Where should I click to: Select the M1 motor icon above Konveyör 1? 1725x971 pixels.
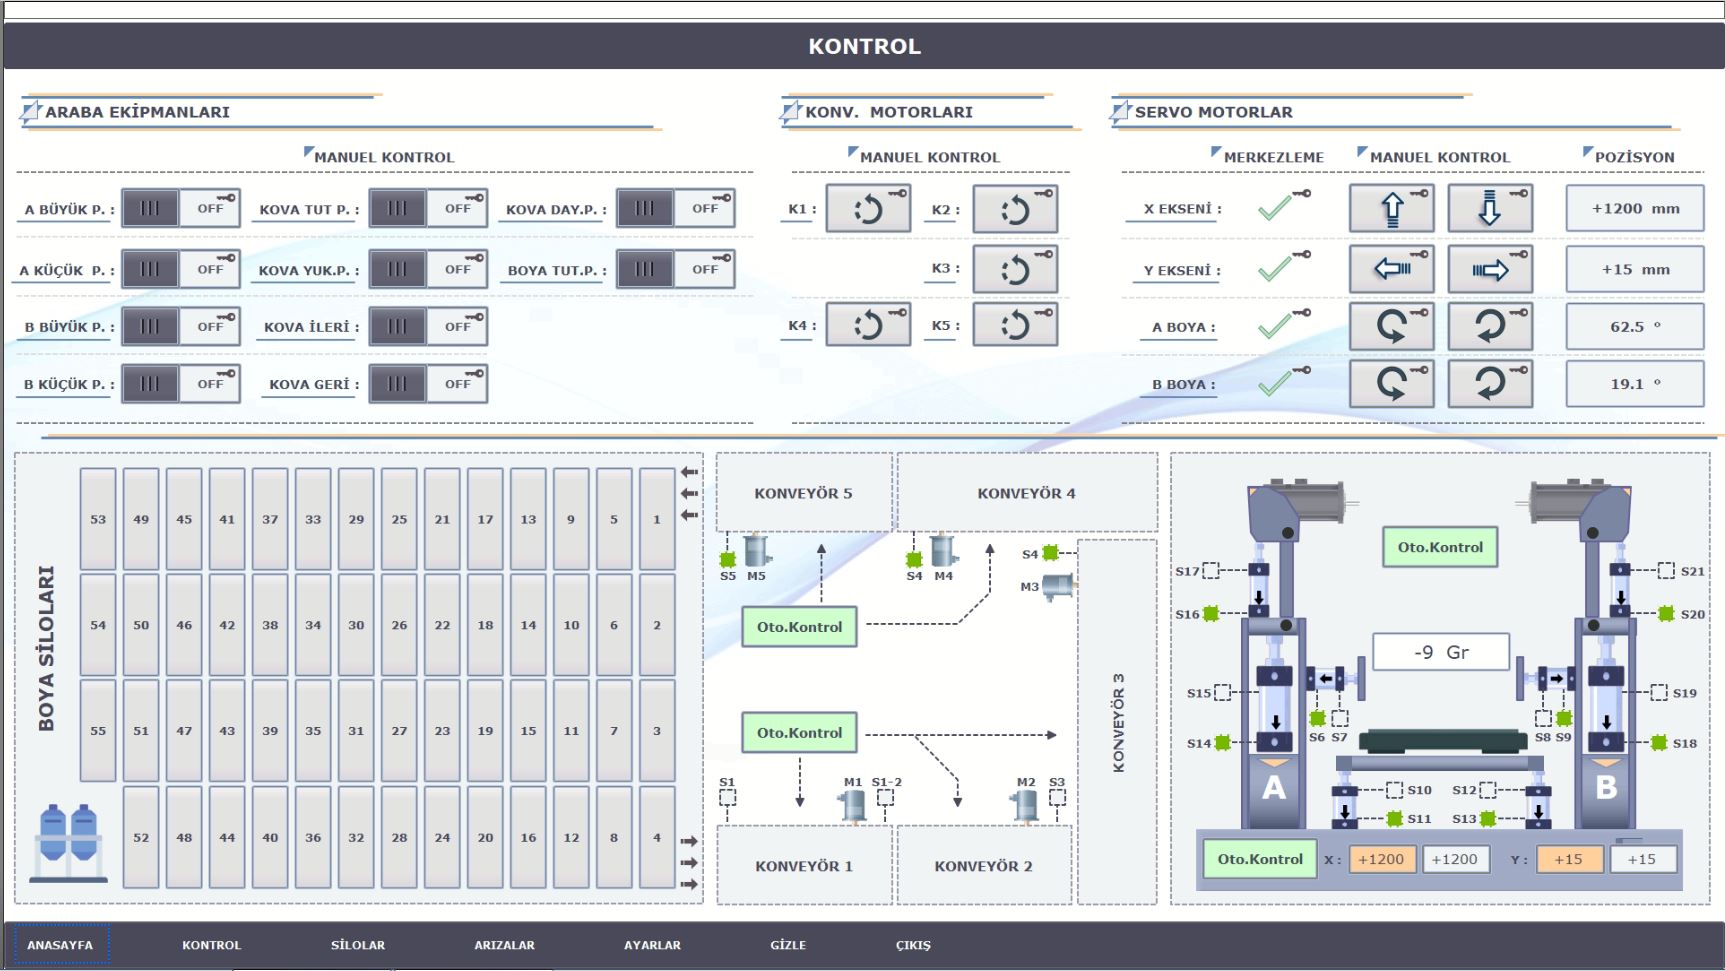click(x=853, y=805)
